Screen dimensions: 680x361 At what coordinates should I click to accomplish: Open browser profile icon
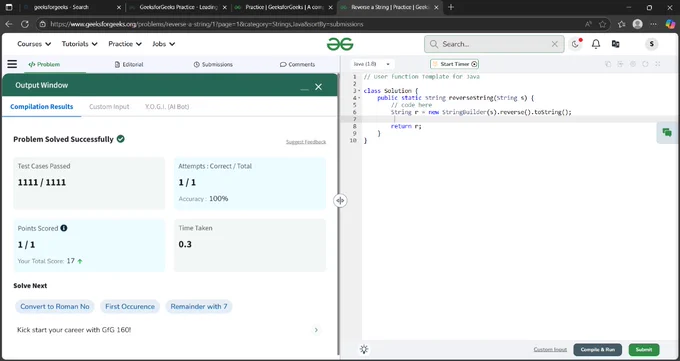click(638, 24)
